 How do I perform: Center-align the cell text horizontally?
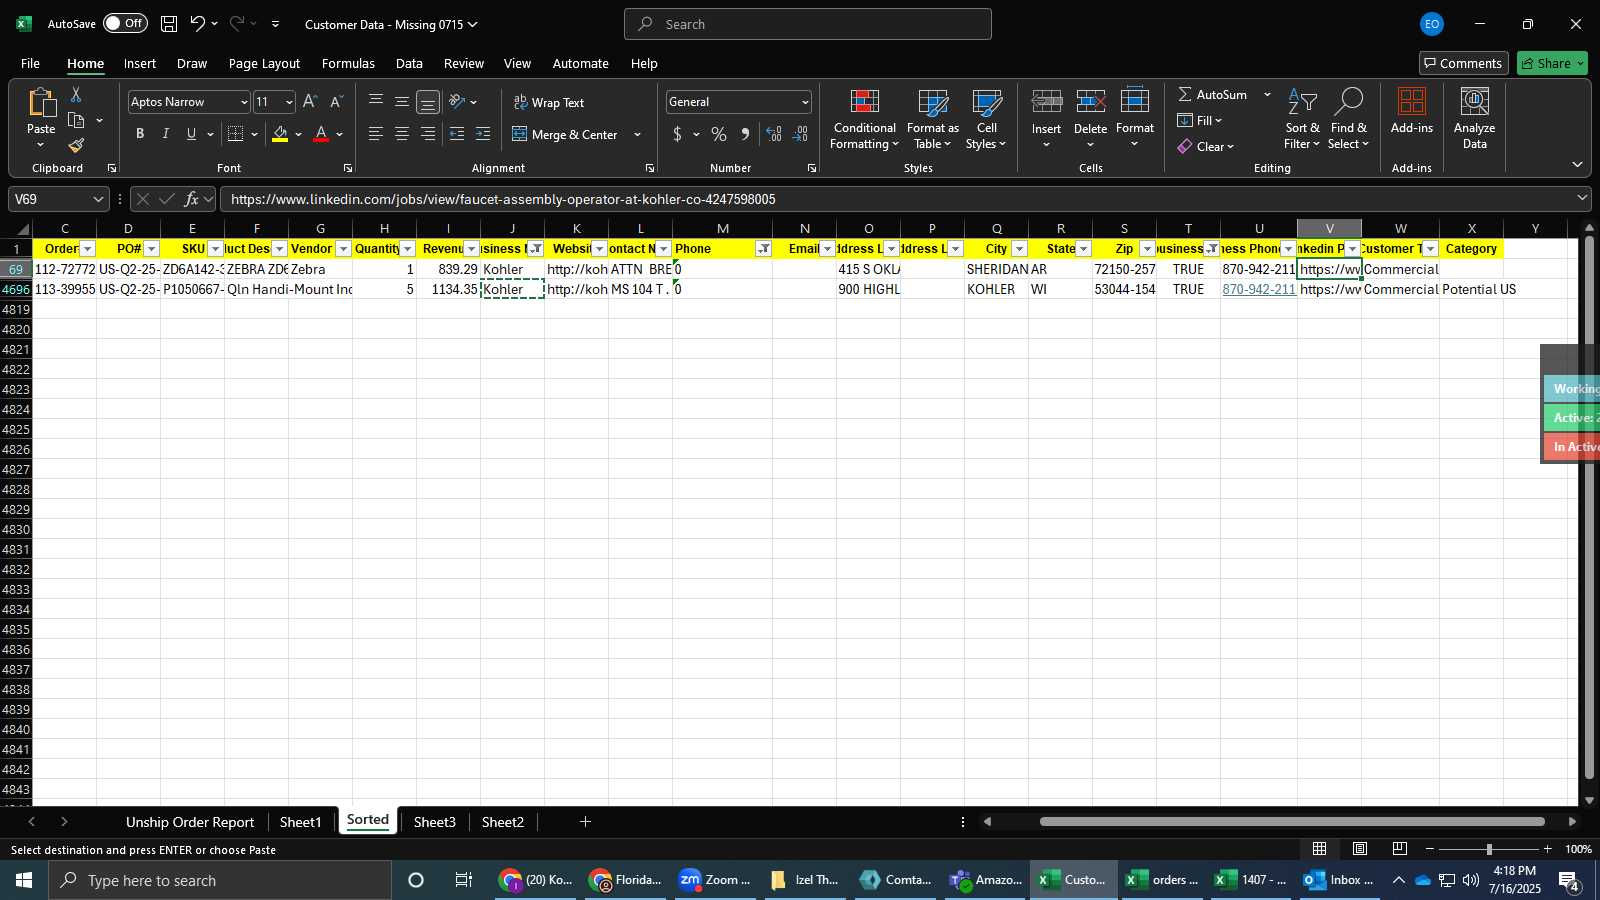click(x=402, y=134)
